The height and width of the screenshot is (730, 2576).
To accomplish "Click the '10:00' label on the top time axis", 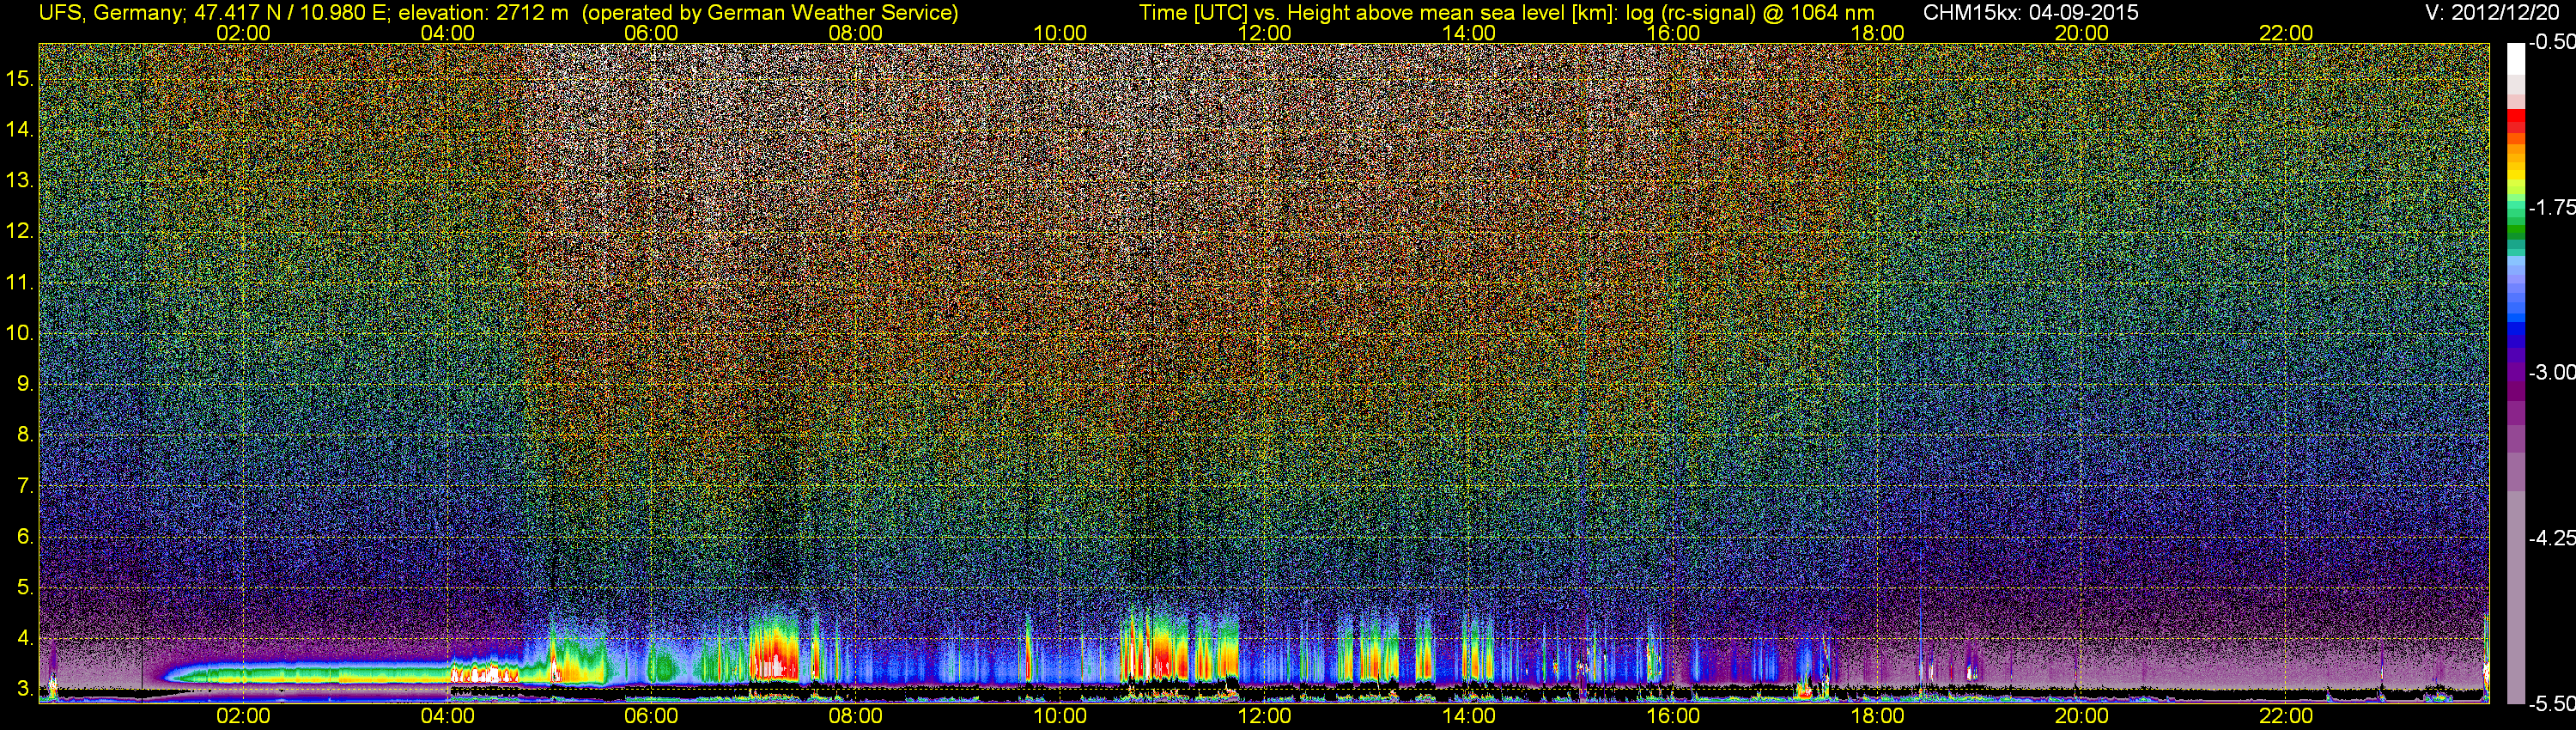I will click(1060, 33).
